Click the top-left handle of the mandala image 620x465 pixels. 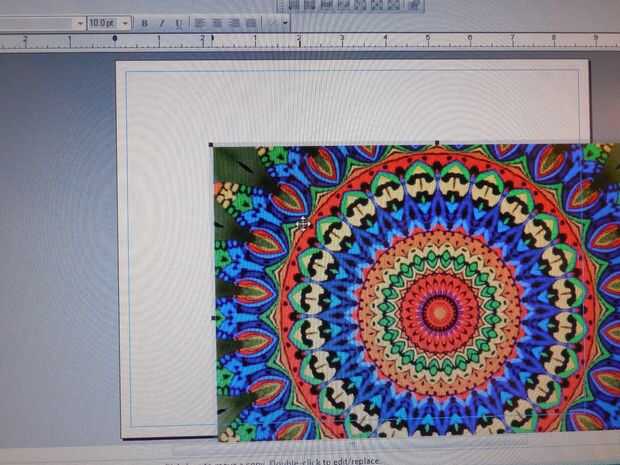coord(211,145)
